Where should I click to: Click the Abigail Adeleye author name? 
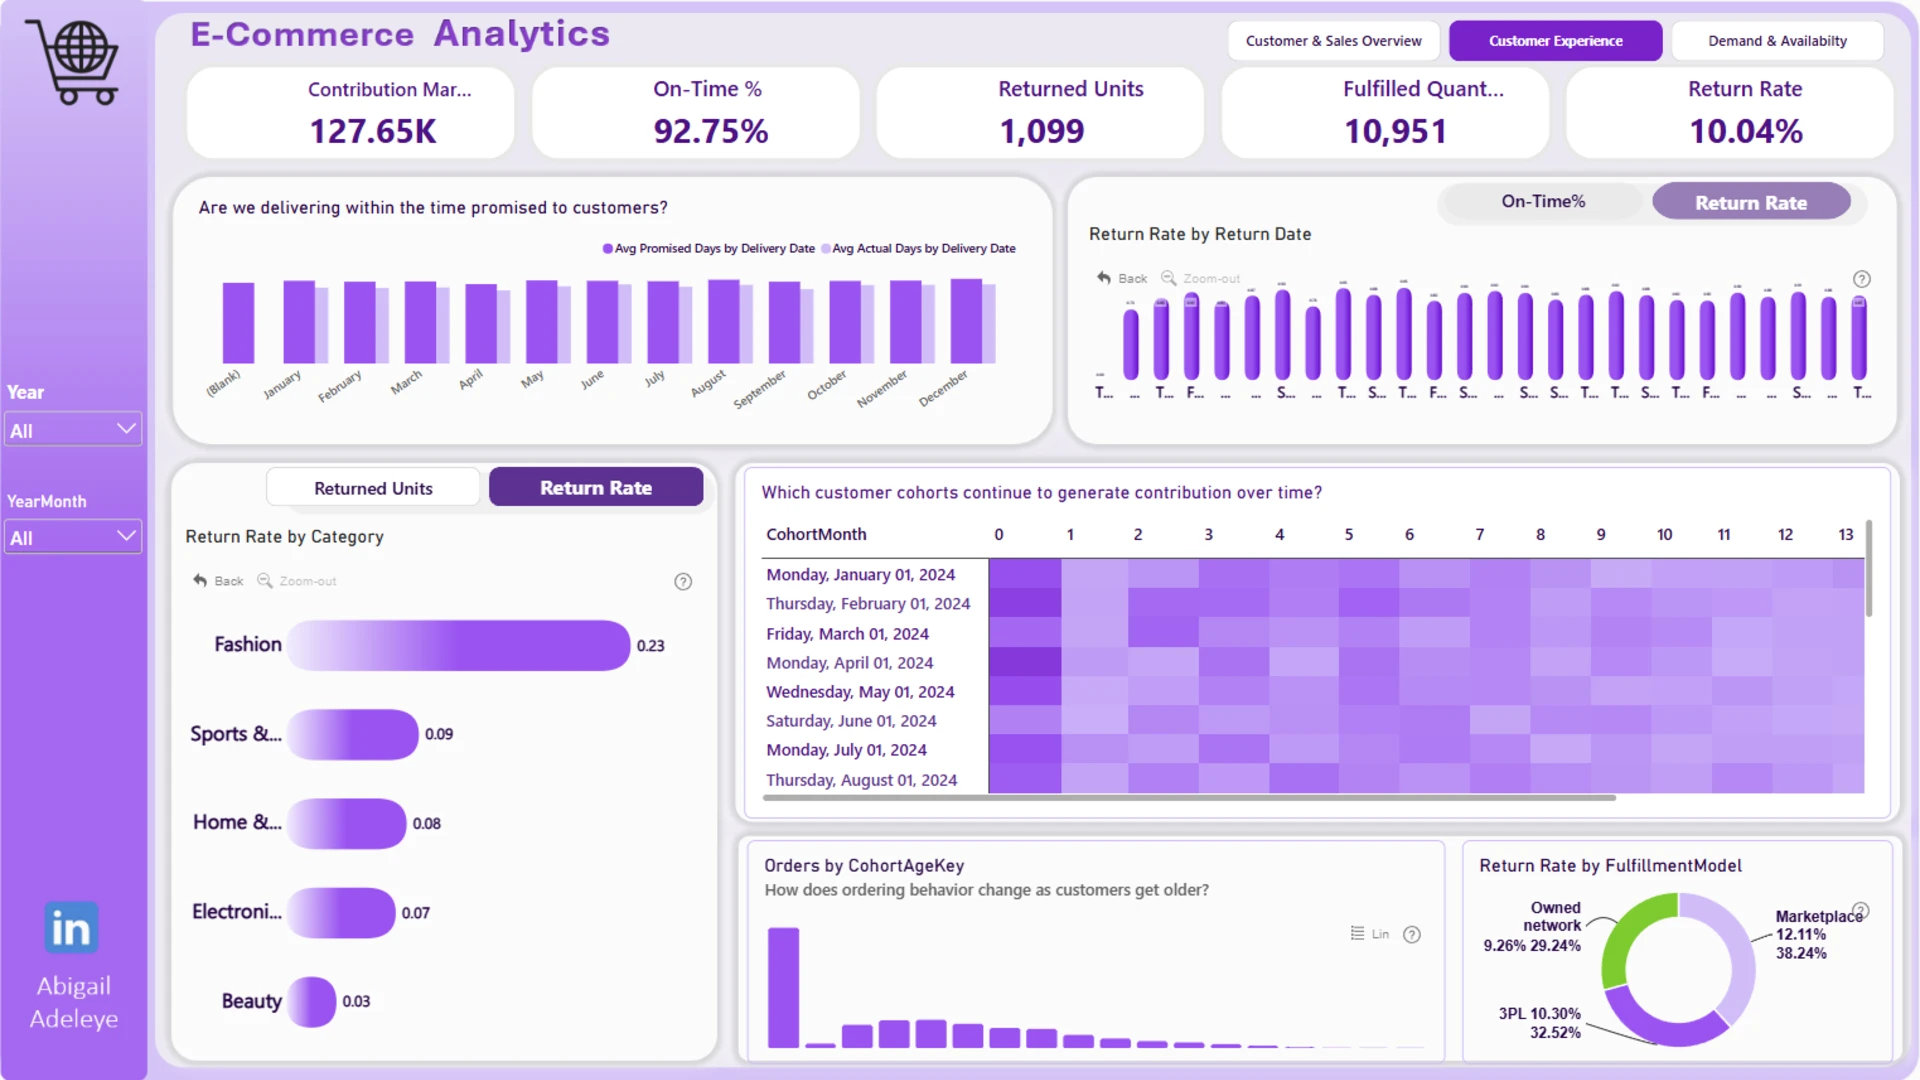click(x=73, y=1002)
